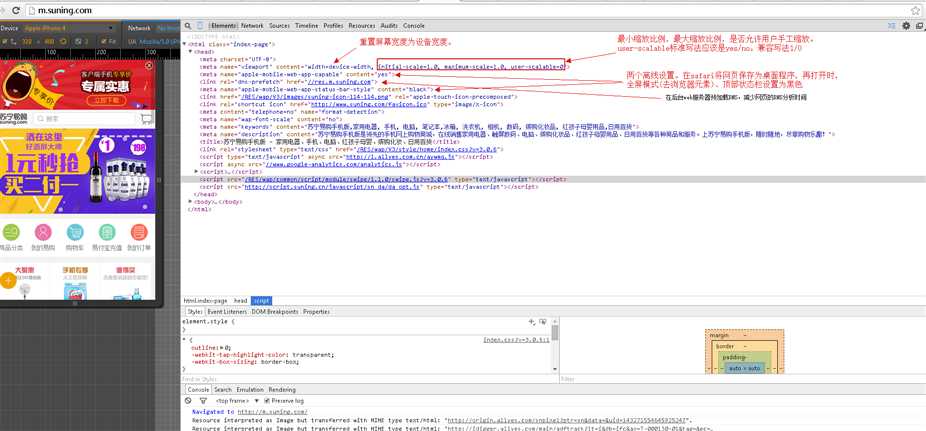926x431 pixels.
Task: Click the shopping cart icon in mobile page
Action: pos(146,119)
